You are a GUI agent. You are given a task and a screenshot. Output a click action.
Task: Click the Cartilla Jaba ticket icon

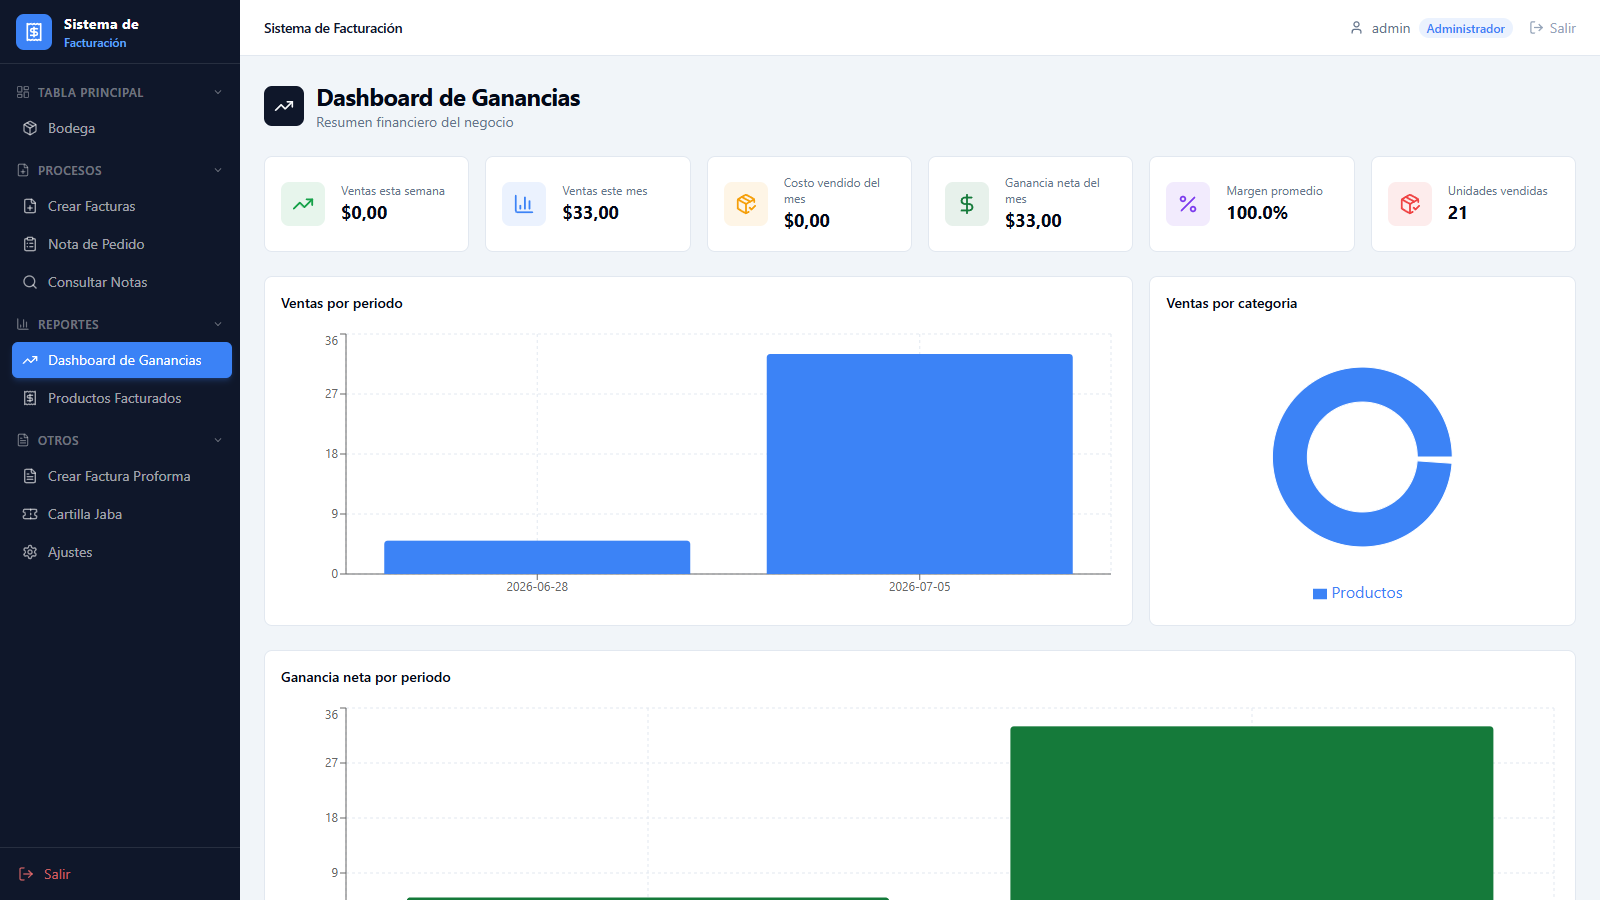(x=30, y=514)
